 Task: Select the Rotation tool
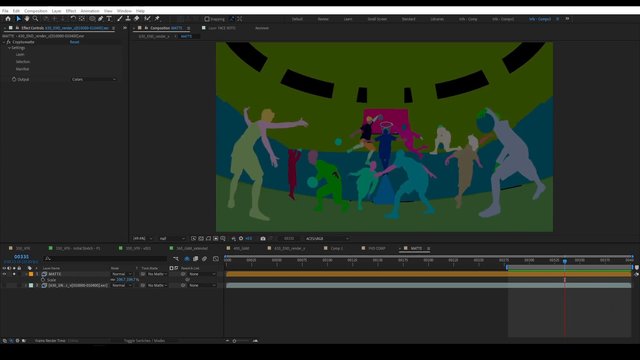(x=73, y=19)
